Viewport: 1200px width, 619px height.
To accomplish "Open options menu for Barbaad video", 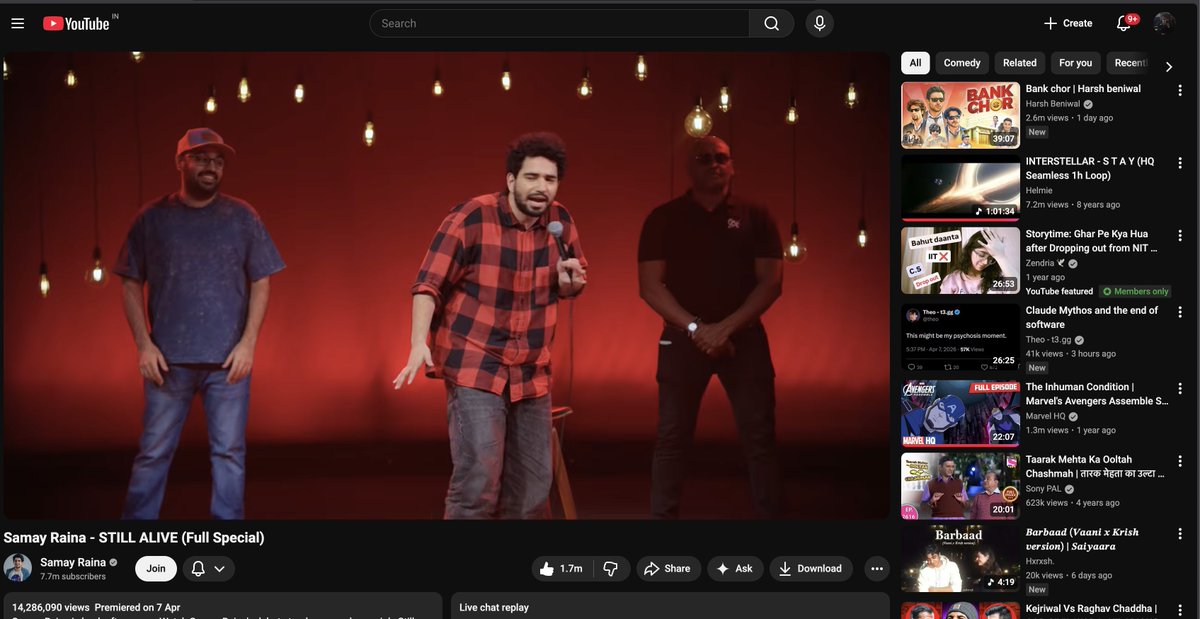I will tap(1180, 534).
